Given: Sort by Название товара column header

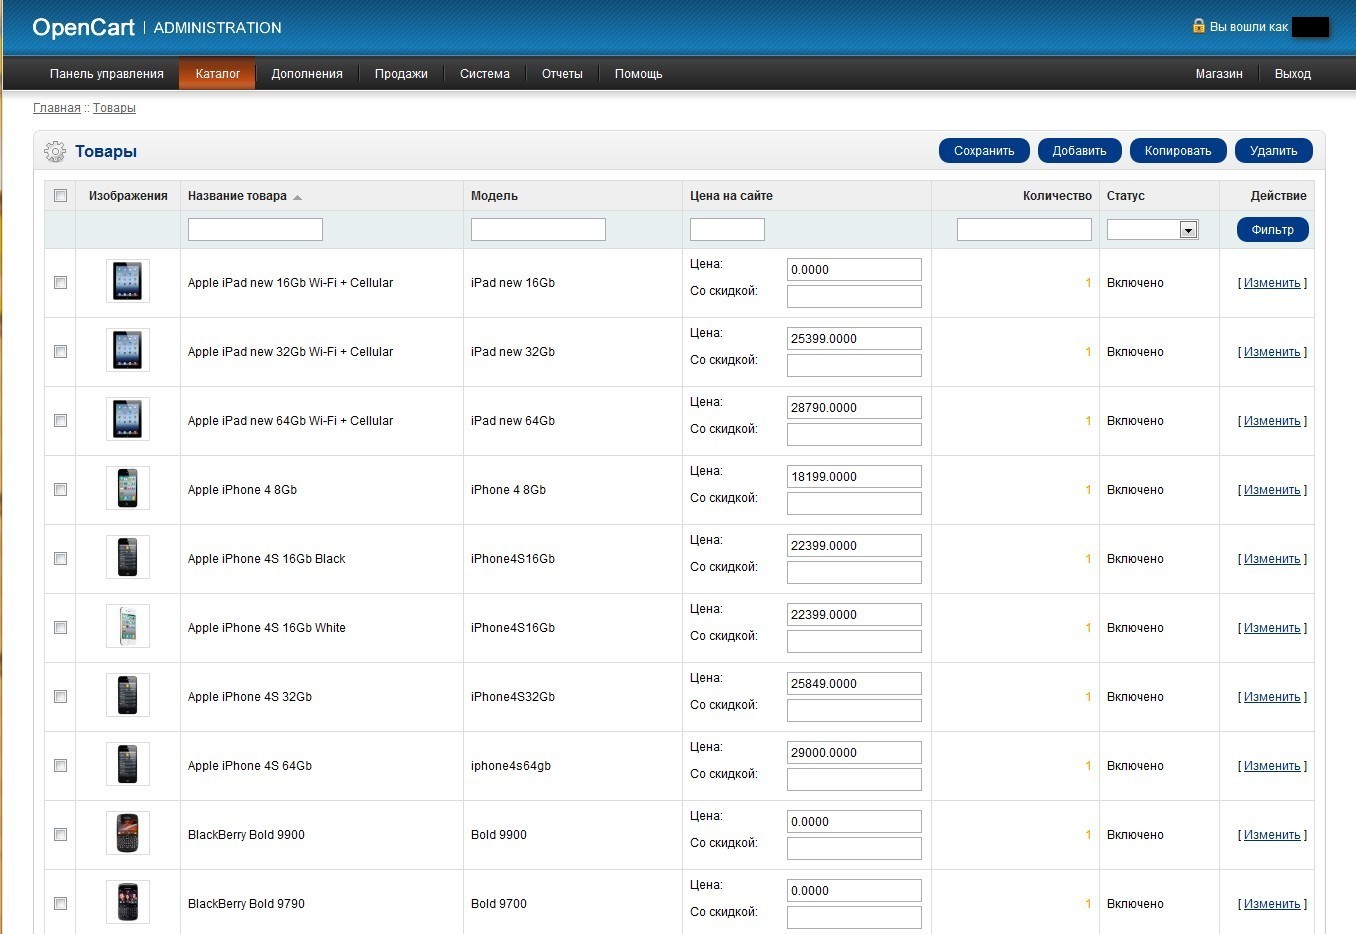Looking at the screenshot, I should [237, 196].
